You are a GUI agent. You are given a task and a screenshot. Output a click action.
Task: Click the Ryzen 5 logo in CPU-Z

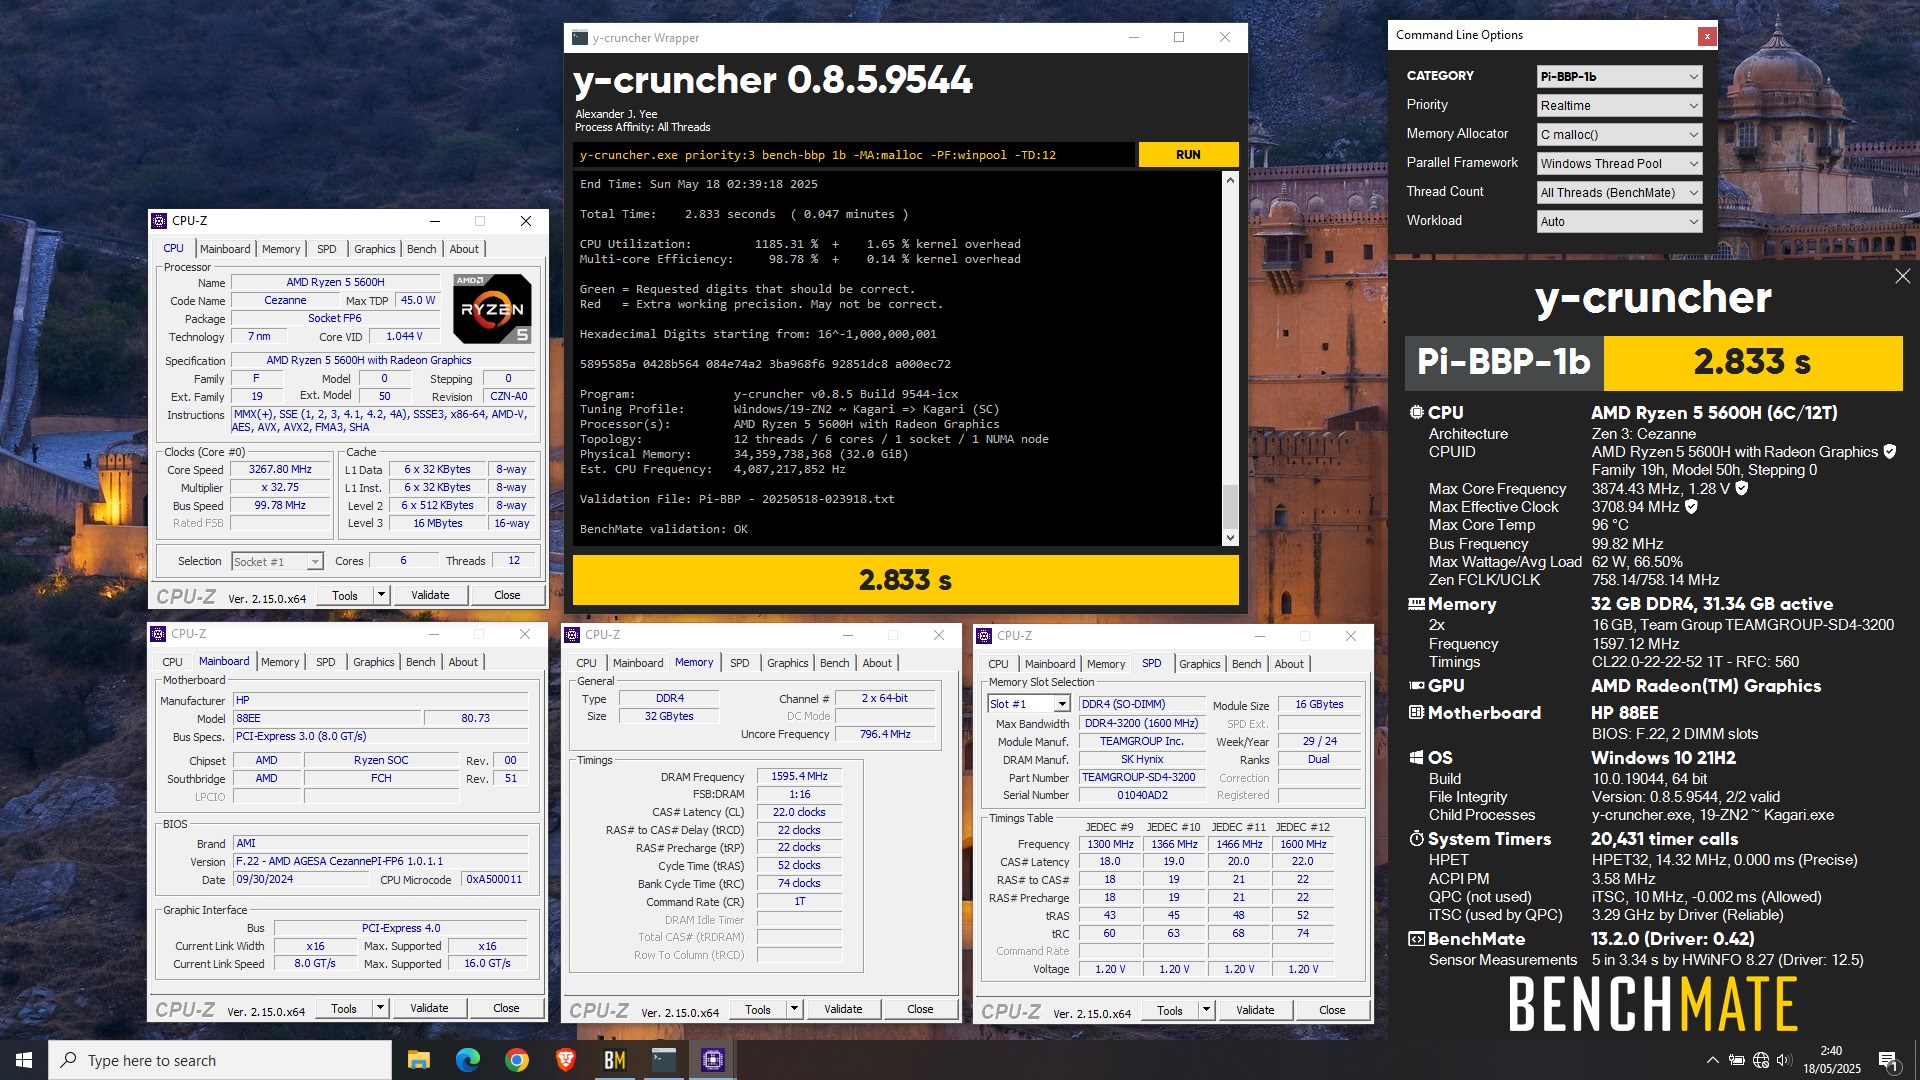tap(492, 309)
